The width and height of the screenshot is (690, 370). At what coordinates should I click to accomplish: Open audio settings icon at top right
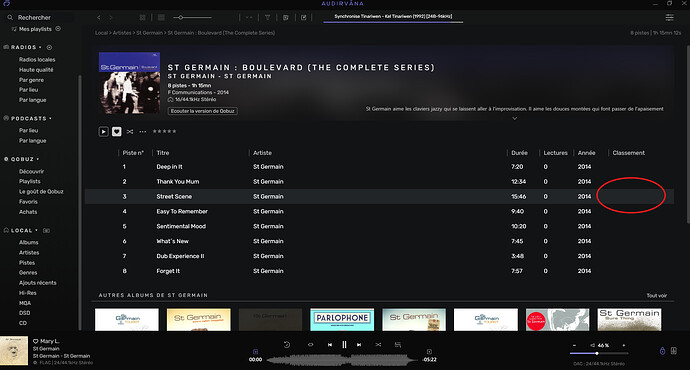point(669,18)
